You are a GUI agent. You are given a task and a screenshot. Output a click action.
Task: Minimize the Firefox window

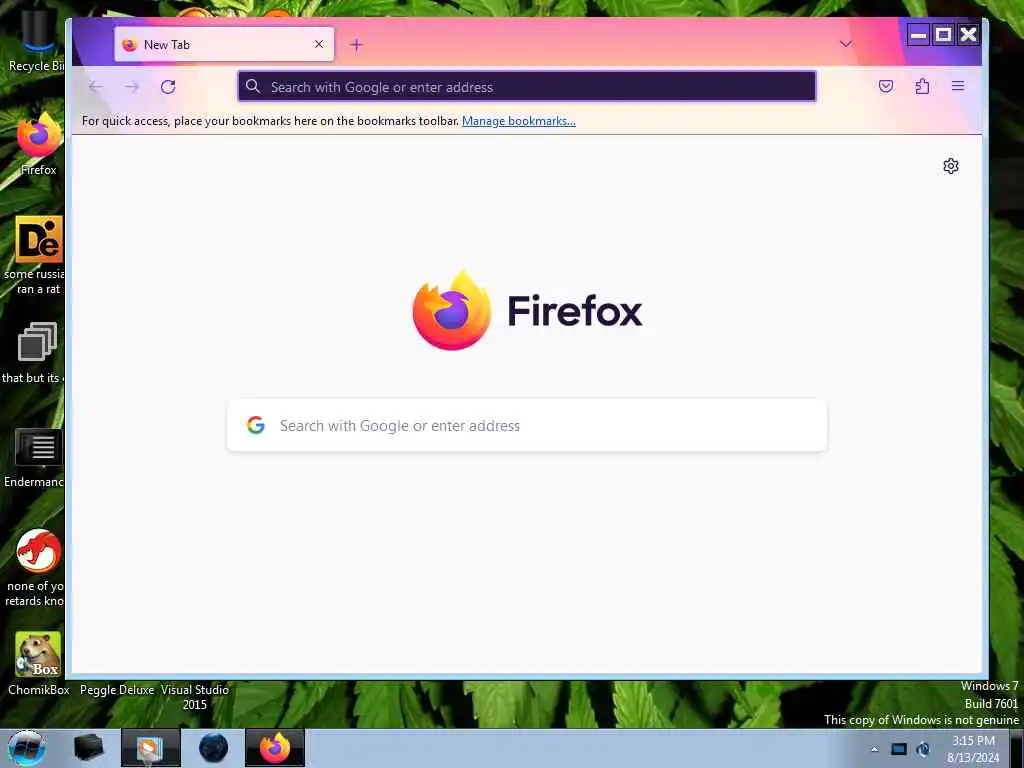918,35
